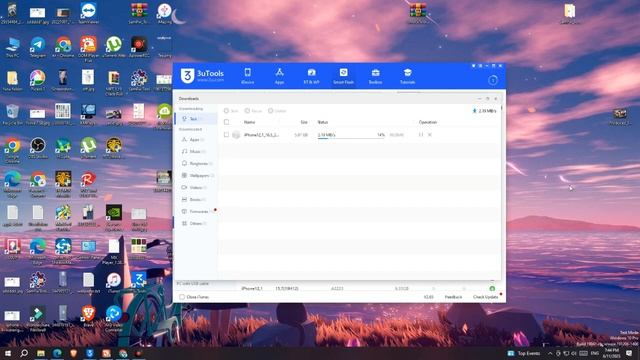Show hidden system tray icons
This screenshot has height=360, width=640.
pyautogui.click(x=550, y=353)
